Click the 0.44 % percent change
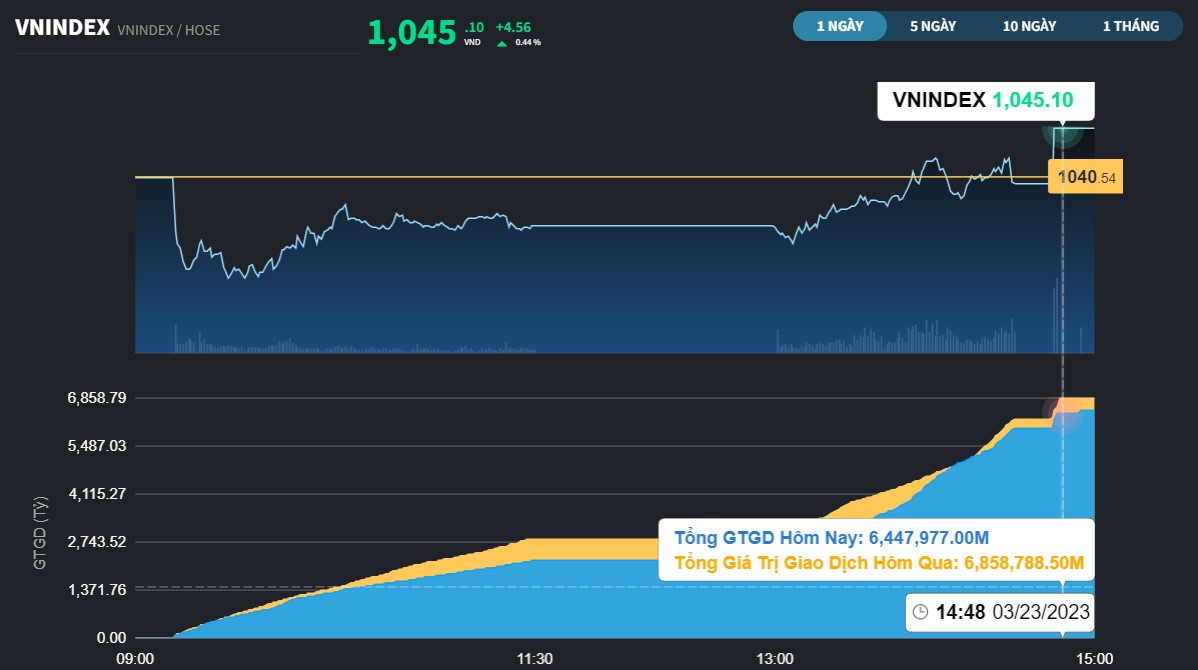The width and height of the screenshot is (1198, 670). coord(528,43)
